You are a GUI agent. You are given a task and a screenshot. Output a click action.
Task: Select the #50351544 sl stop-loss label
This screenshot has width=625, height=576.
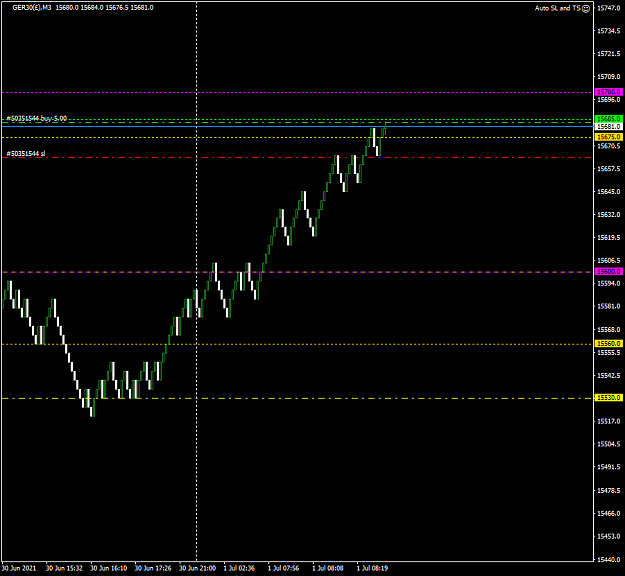tap(26, 153)
